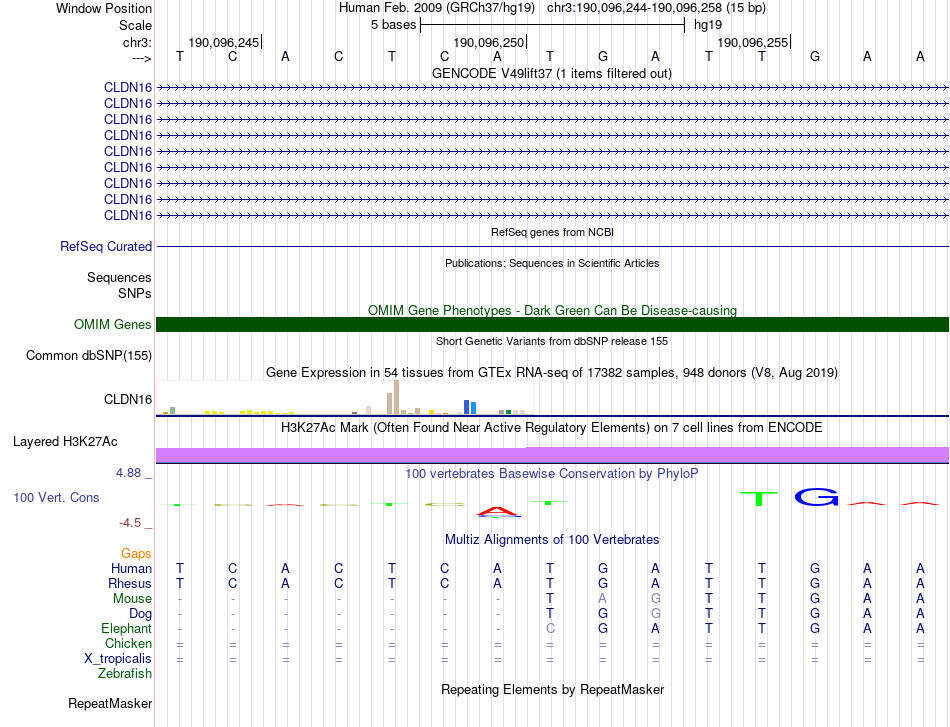Select the Chicken alignment row label
950x727 pixels.
coord(128,643)
